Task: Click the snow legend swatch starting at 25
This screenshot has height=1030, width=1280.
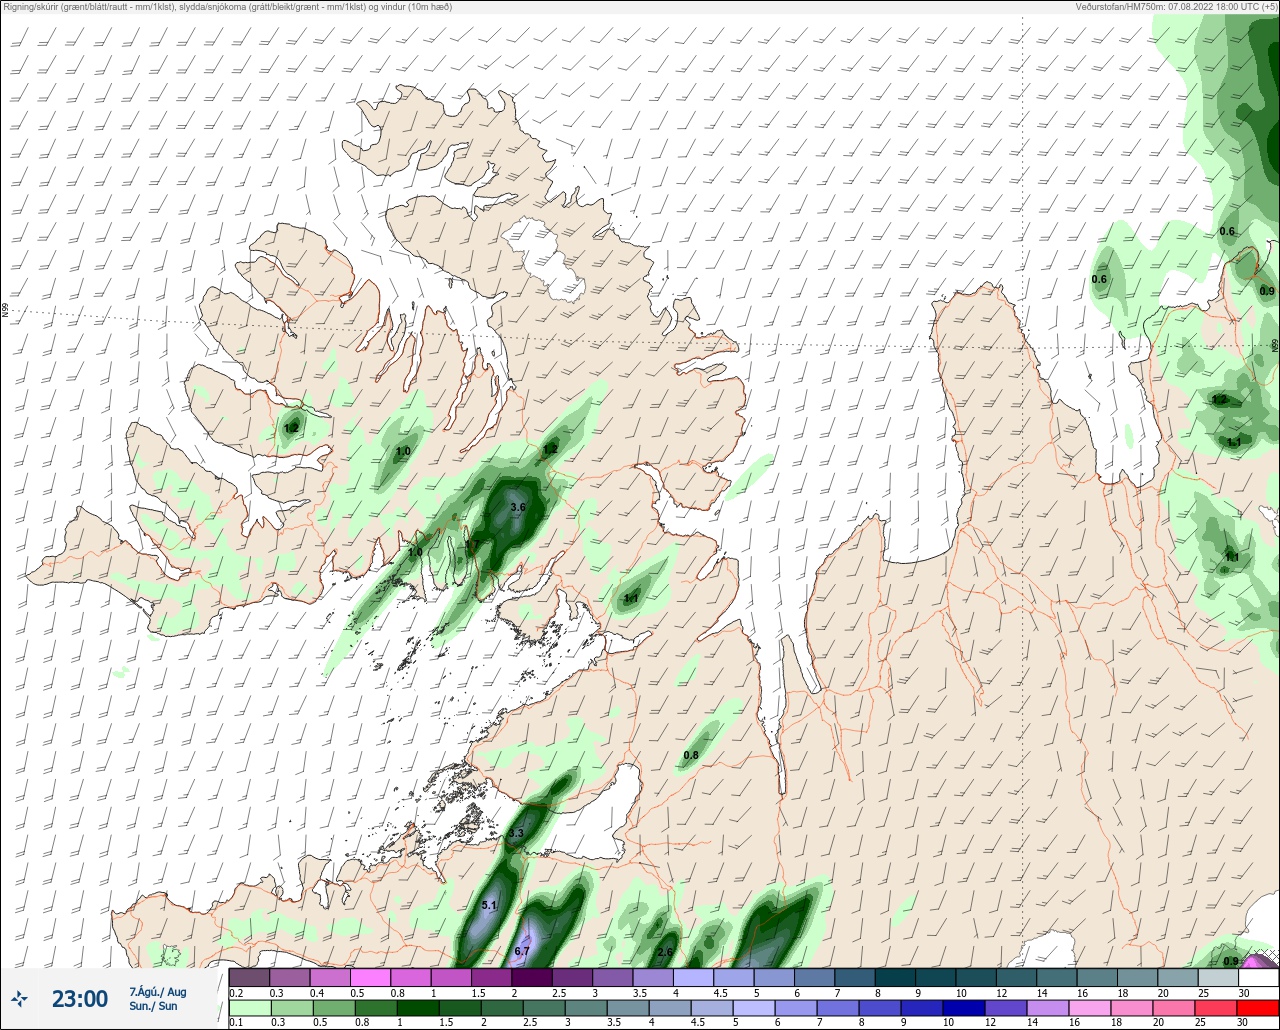Action: [x=1219, y=977]
